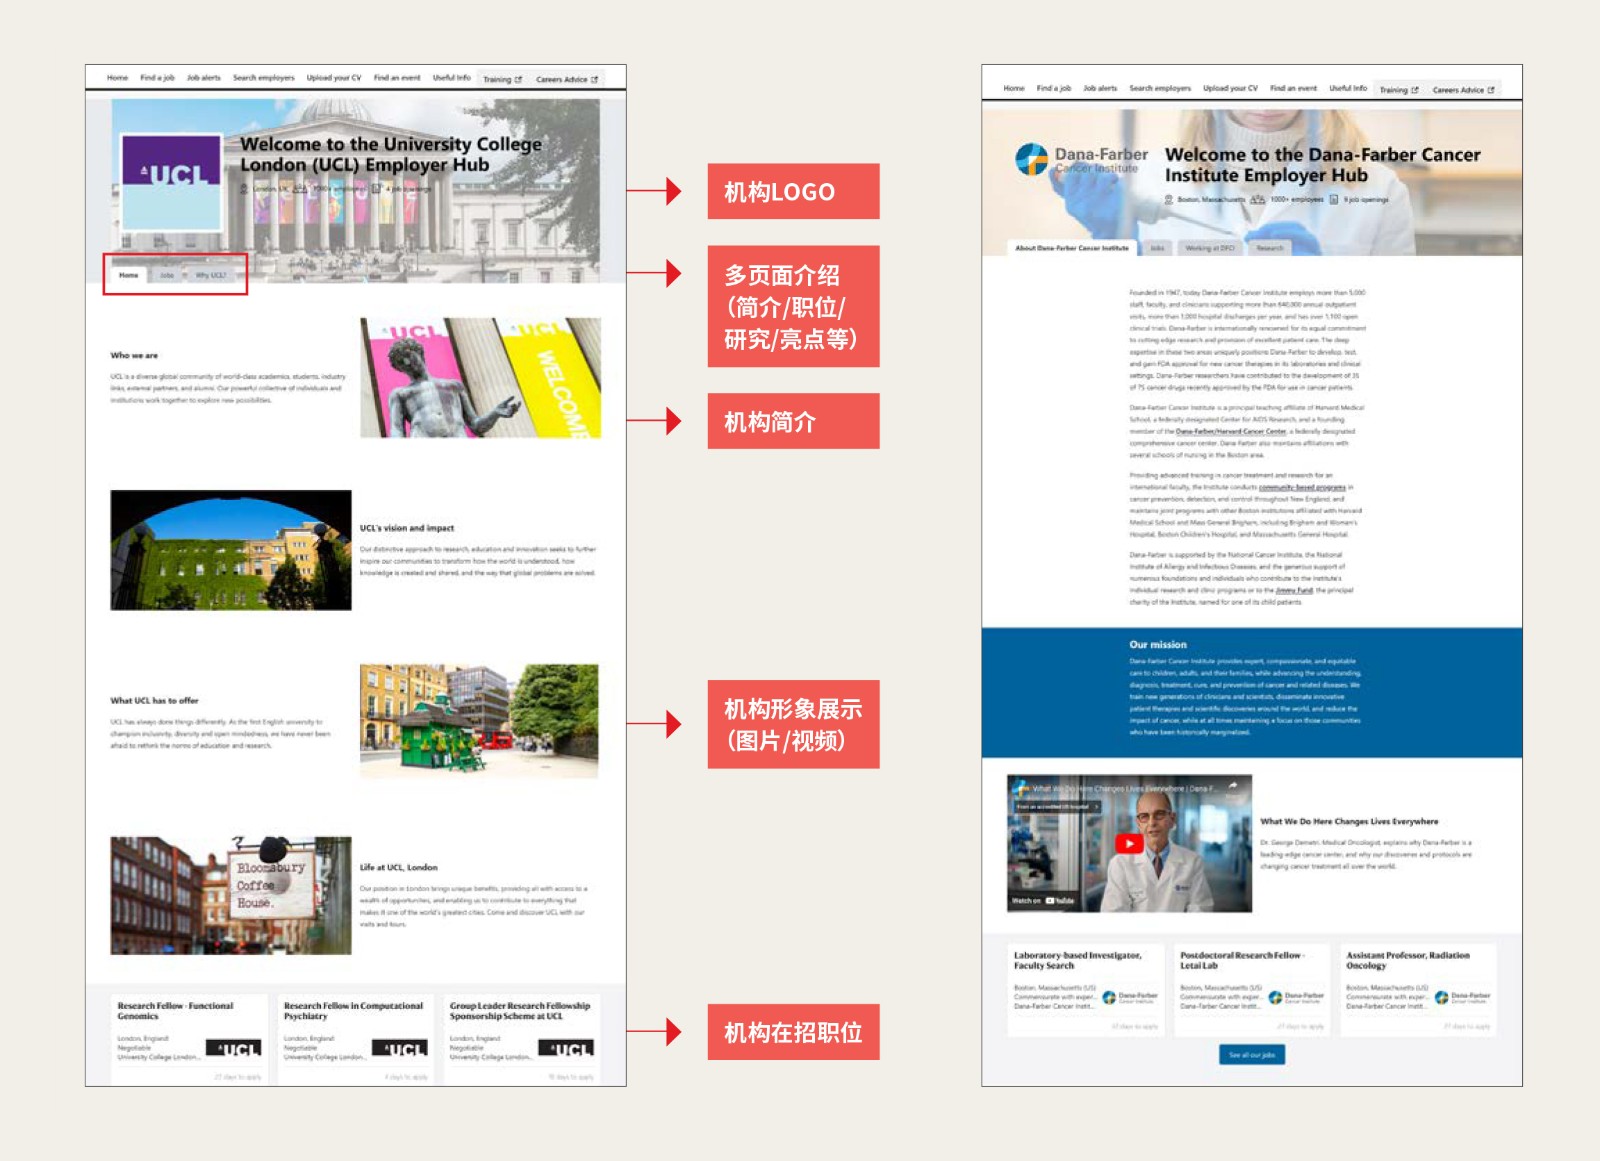Image resolution: width=1600 pixels, height=1161 pixels.
Task: Click the UCL logo in the Research Fellow Functional Genomics card
Action: 233,1048
